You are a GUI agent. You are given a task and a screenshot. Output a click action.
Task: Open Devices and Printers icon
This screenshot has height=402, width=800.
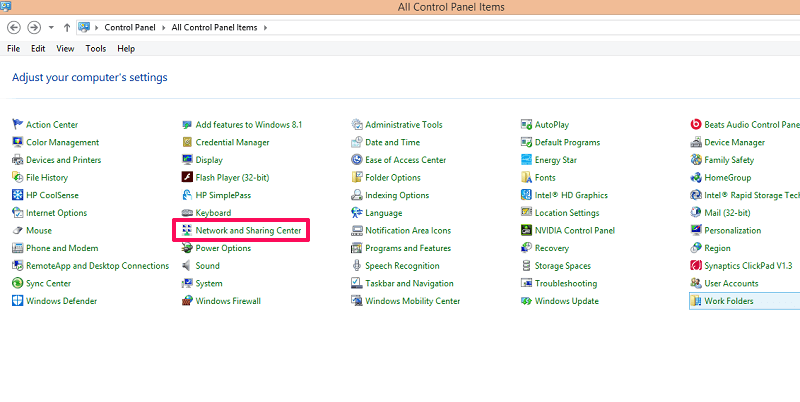[17, 160]
